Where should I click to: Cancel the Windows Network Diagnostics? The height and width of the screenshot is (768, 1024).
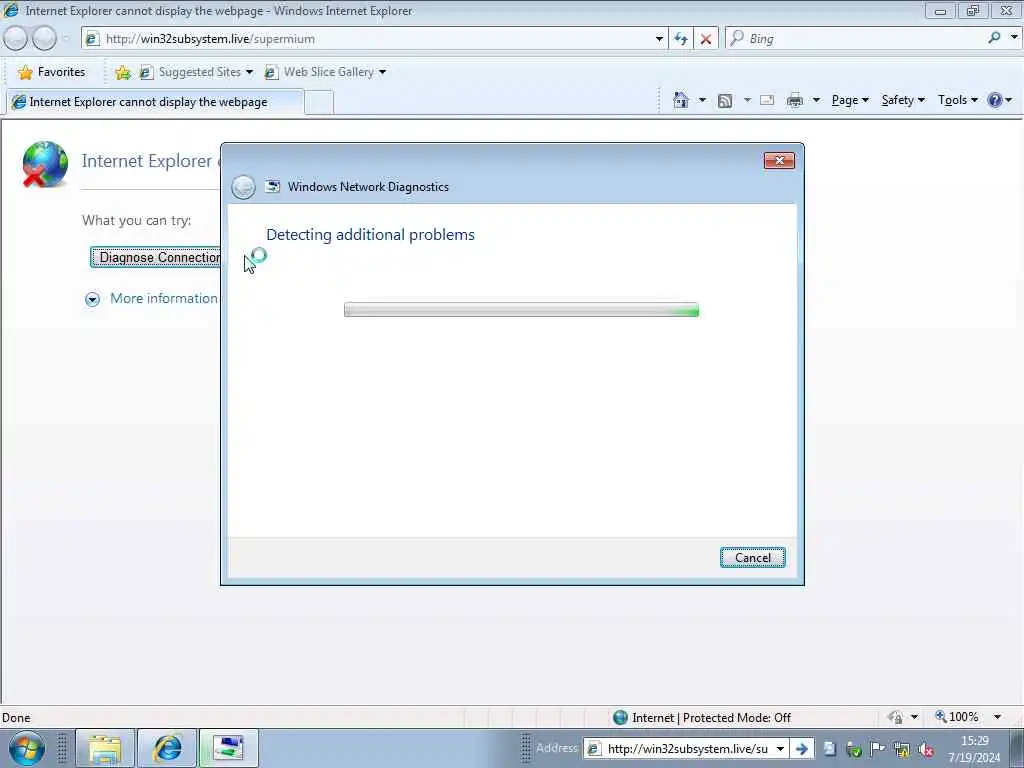point(752,558)
